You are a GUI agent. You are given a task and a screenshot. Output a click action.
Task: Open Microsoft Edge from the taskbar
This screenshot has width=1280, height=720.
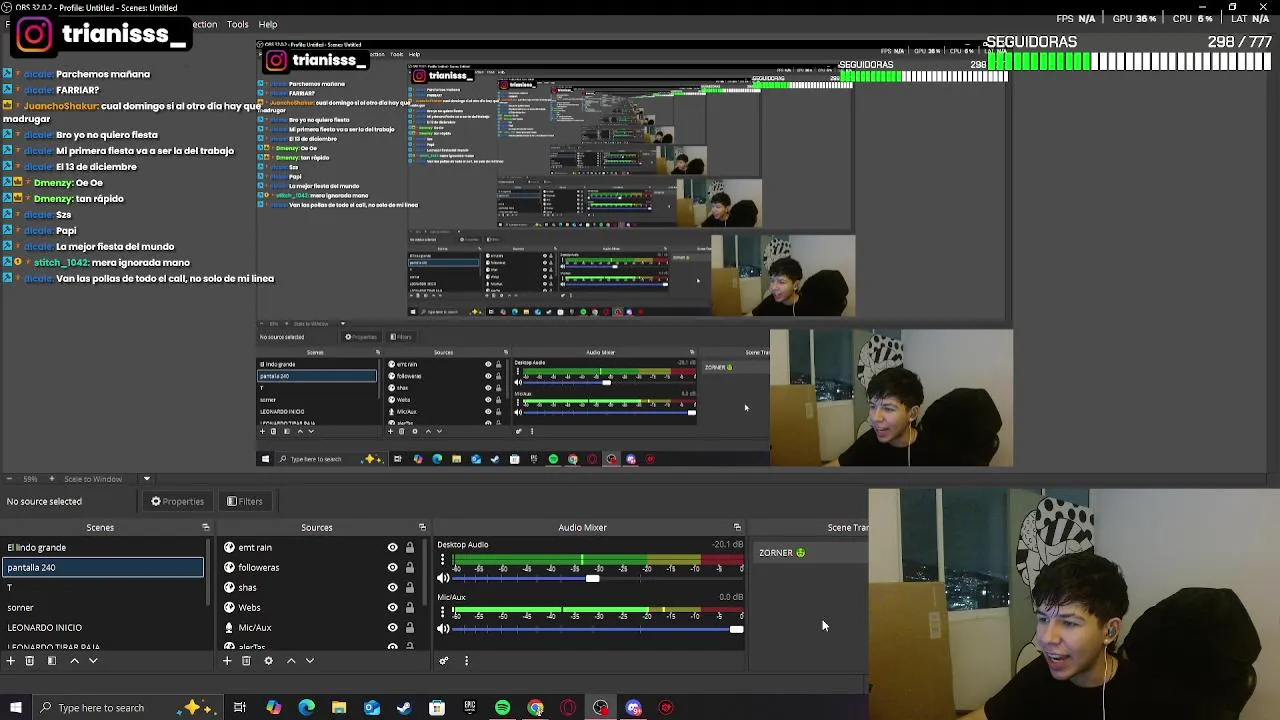pyautogui.click(x=306, y=708)
